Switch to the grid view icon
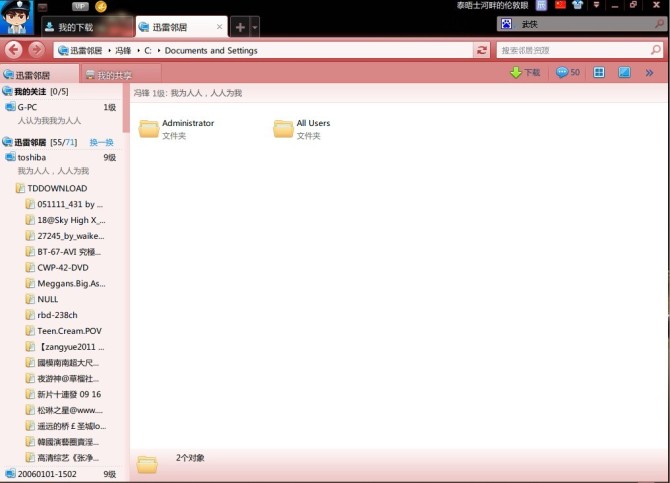Image resolution: width=670 pixels, height=483 pixels. point(599,72)
